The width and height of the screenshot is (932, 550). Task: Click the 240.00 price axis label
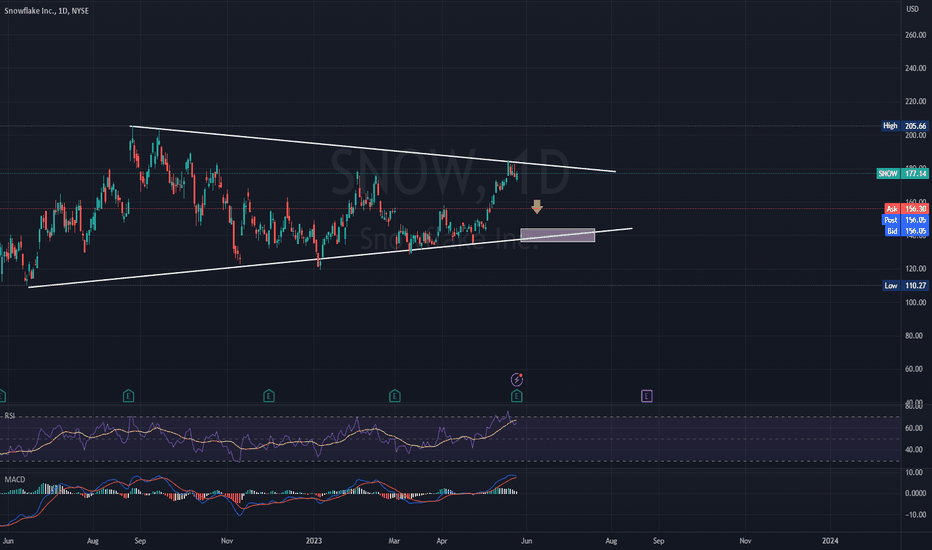915,68
